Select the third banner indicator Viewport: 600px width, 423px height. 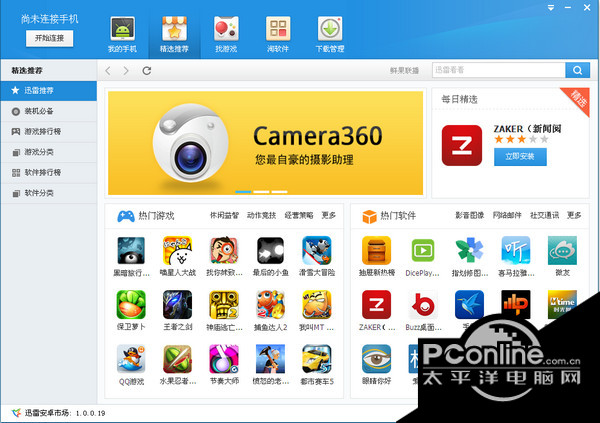coord(279,192)
